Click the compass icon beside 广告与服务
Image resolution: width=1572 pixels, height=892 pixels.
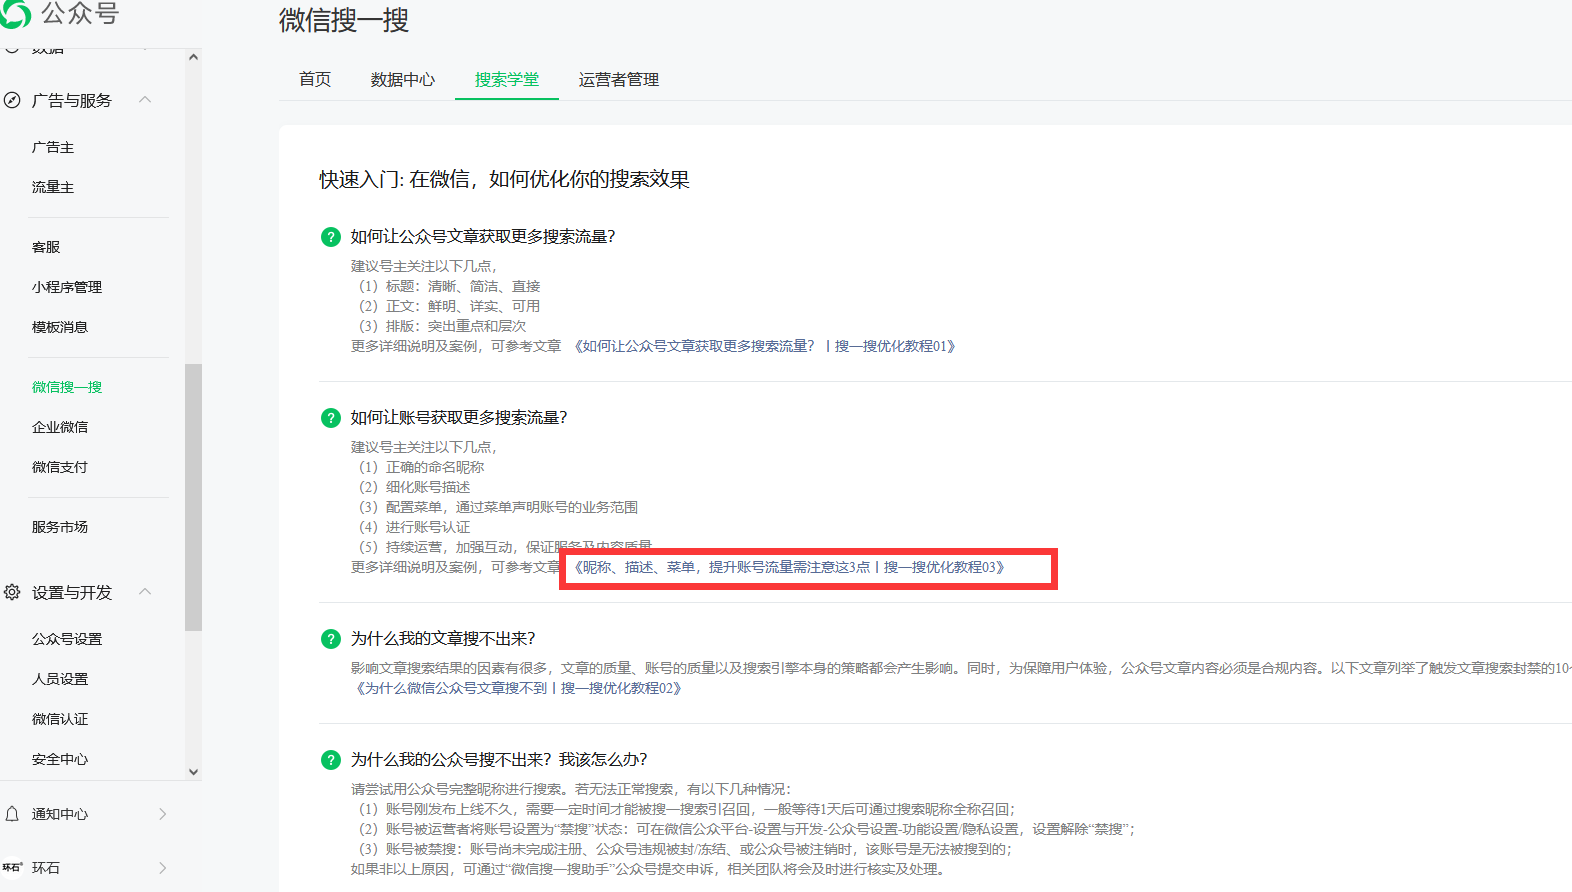pos(12,100)
